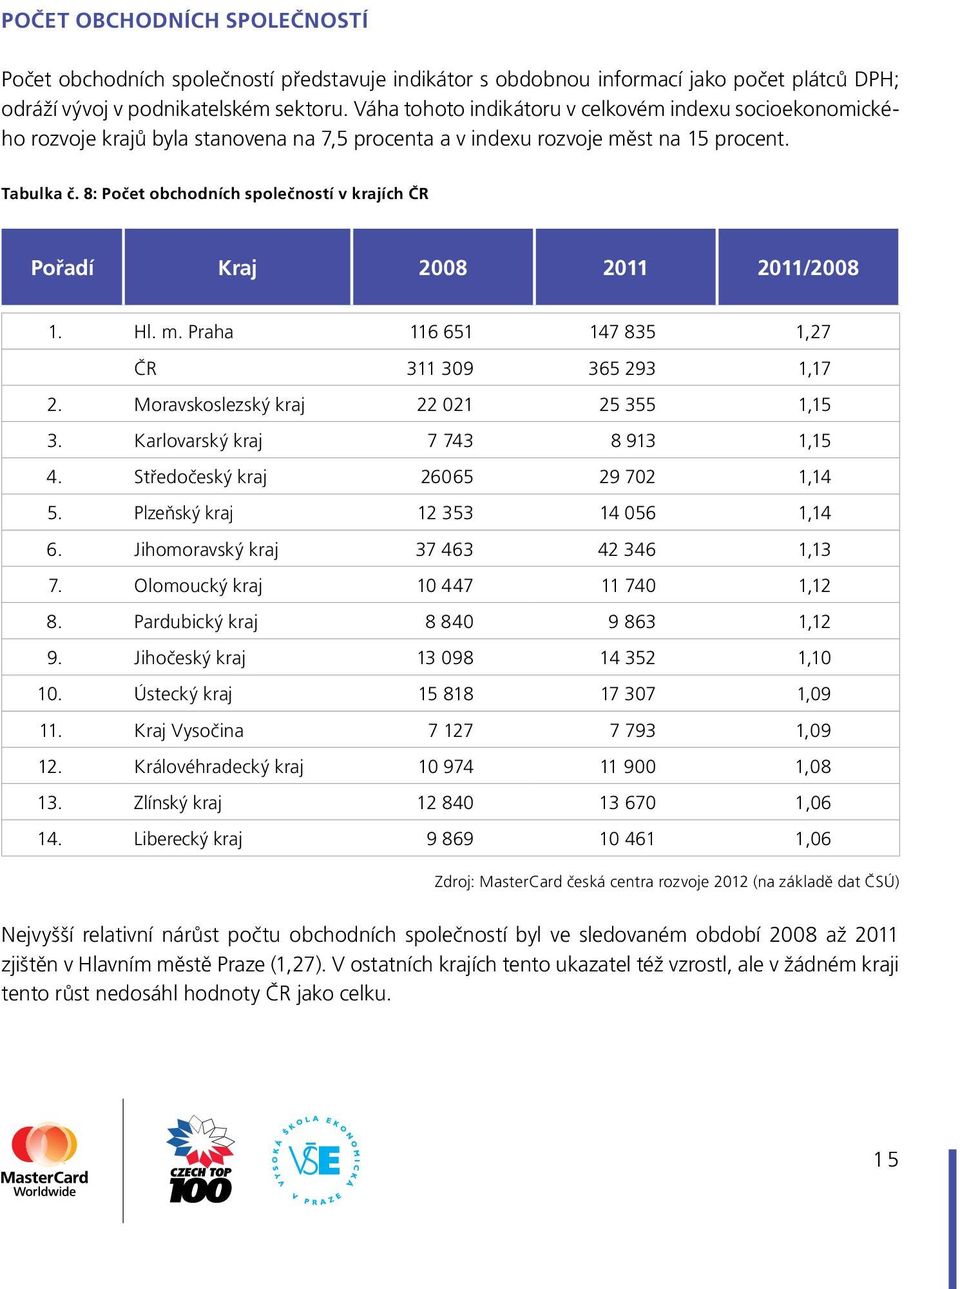This screenshot has height=1289, width=960.
Task: Click the value '13 670' for Zlínský kraj
Action: (x=627, y=803)
